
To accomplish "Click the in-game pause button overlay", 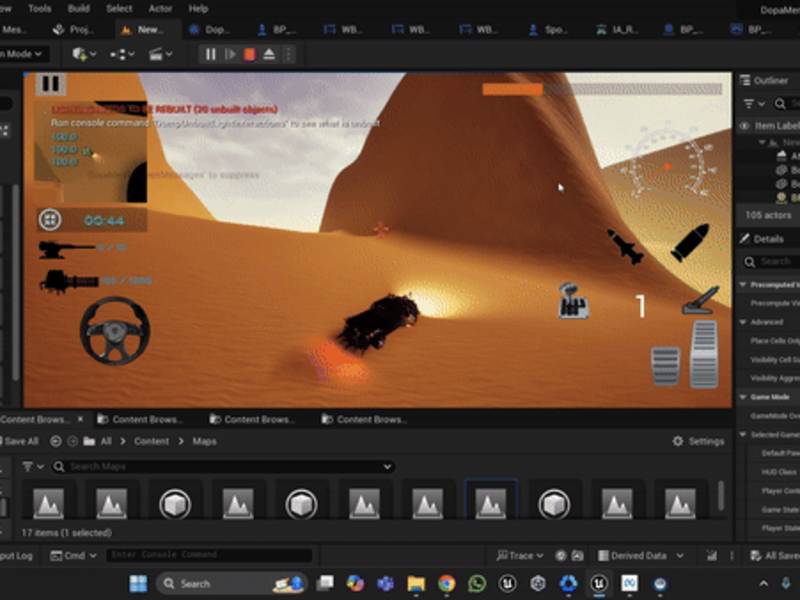I will coord(50,85).
